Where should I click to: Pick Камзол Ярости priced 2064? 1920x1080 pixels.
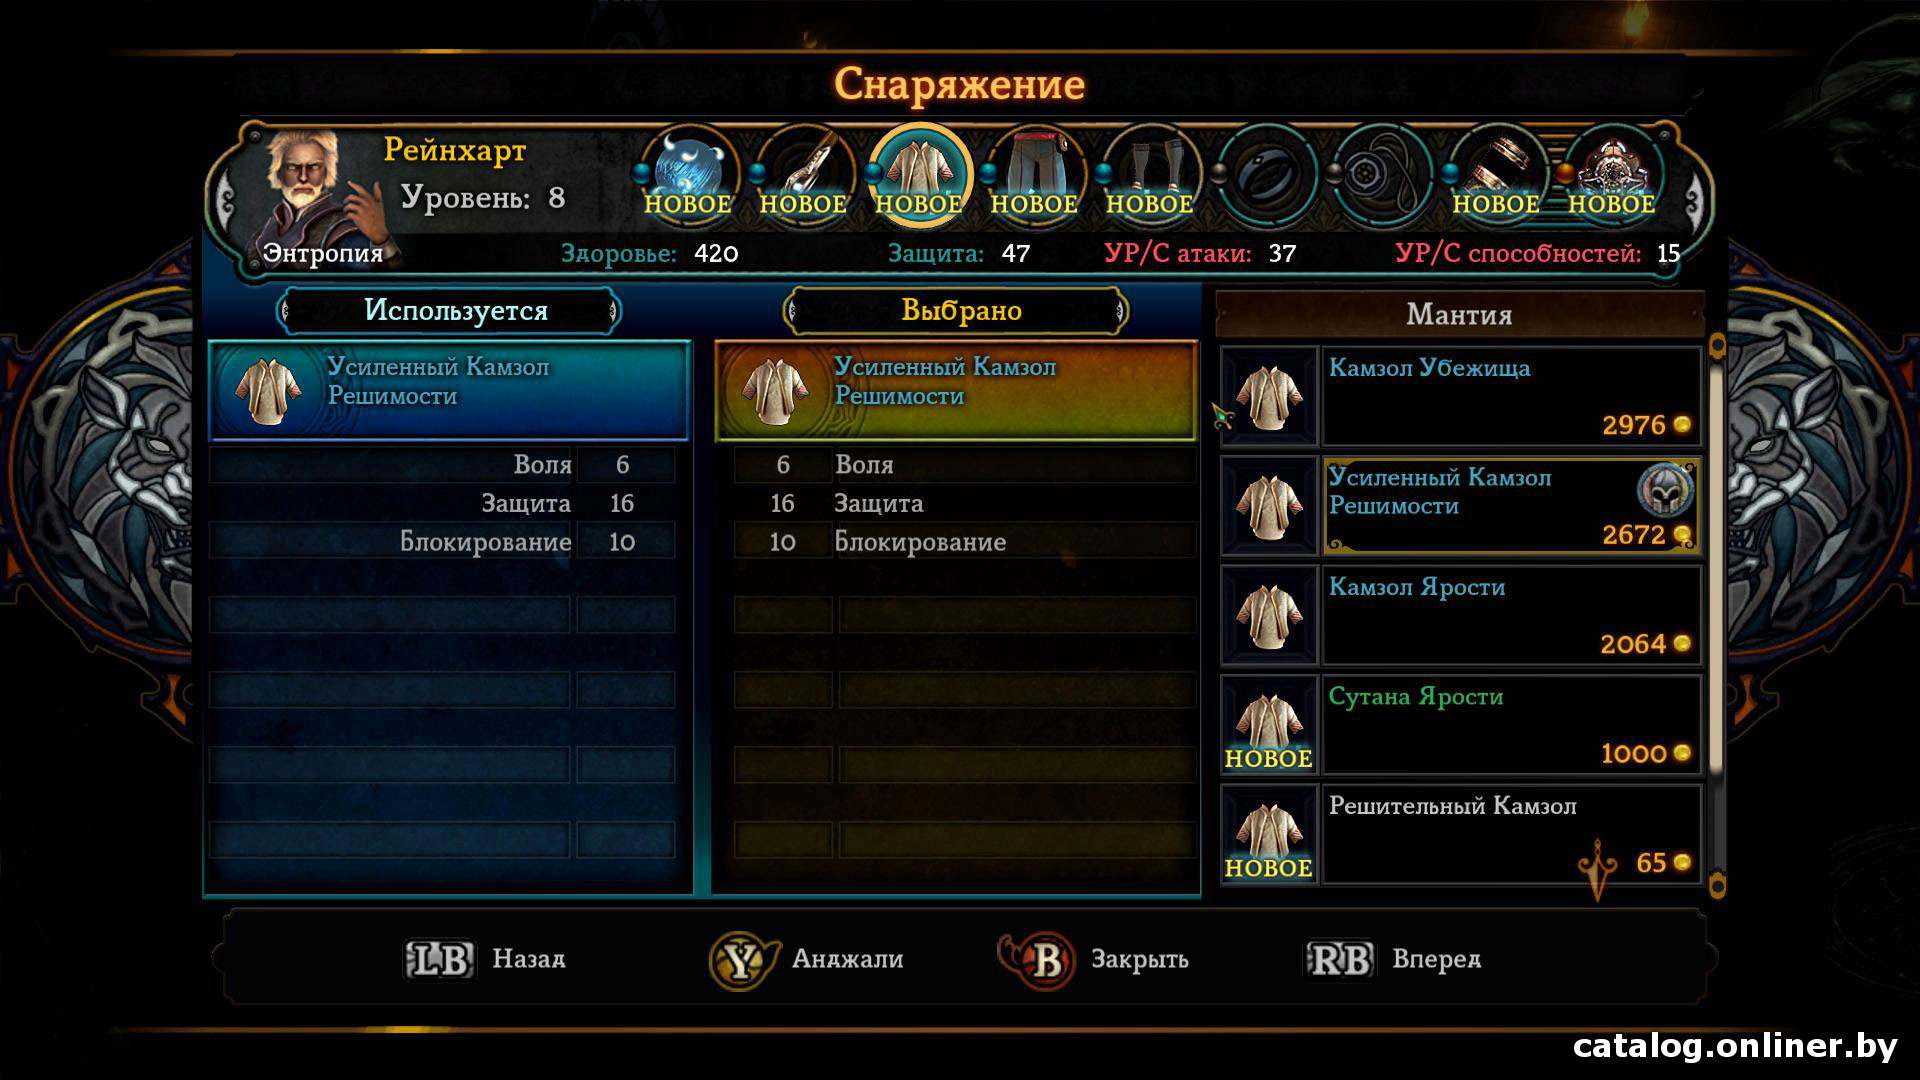tap(1461, 615)
